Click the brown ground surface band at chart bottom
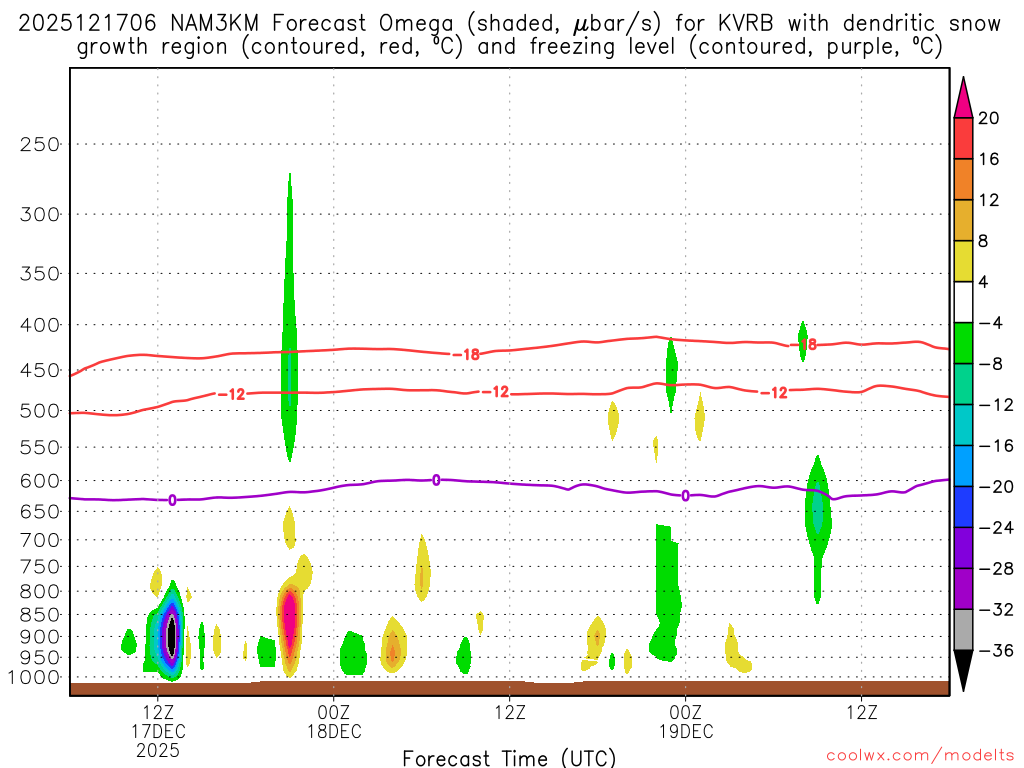The image size is (1024, 768). 509,688
